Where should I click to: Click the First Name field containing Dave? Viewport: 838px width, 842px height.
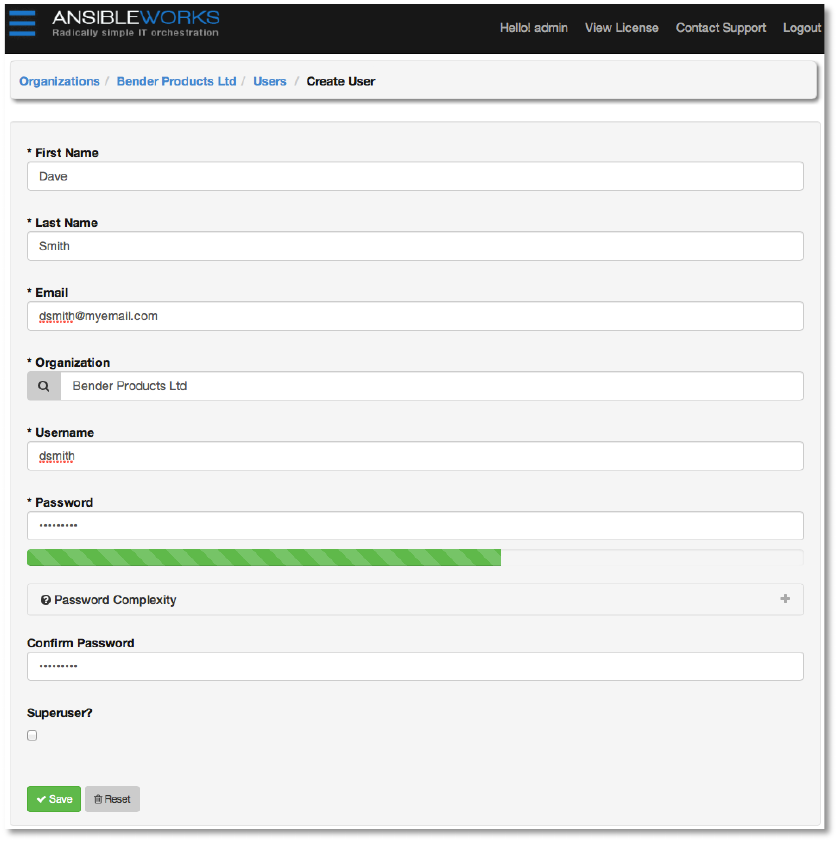pos(415,176)
